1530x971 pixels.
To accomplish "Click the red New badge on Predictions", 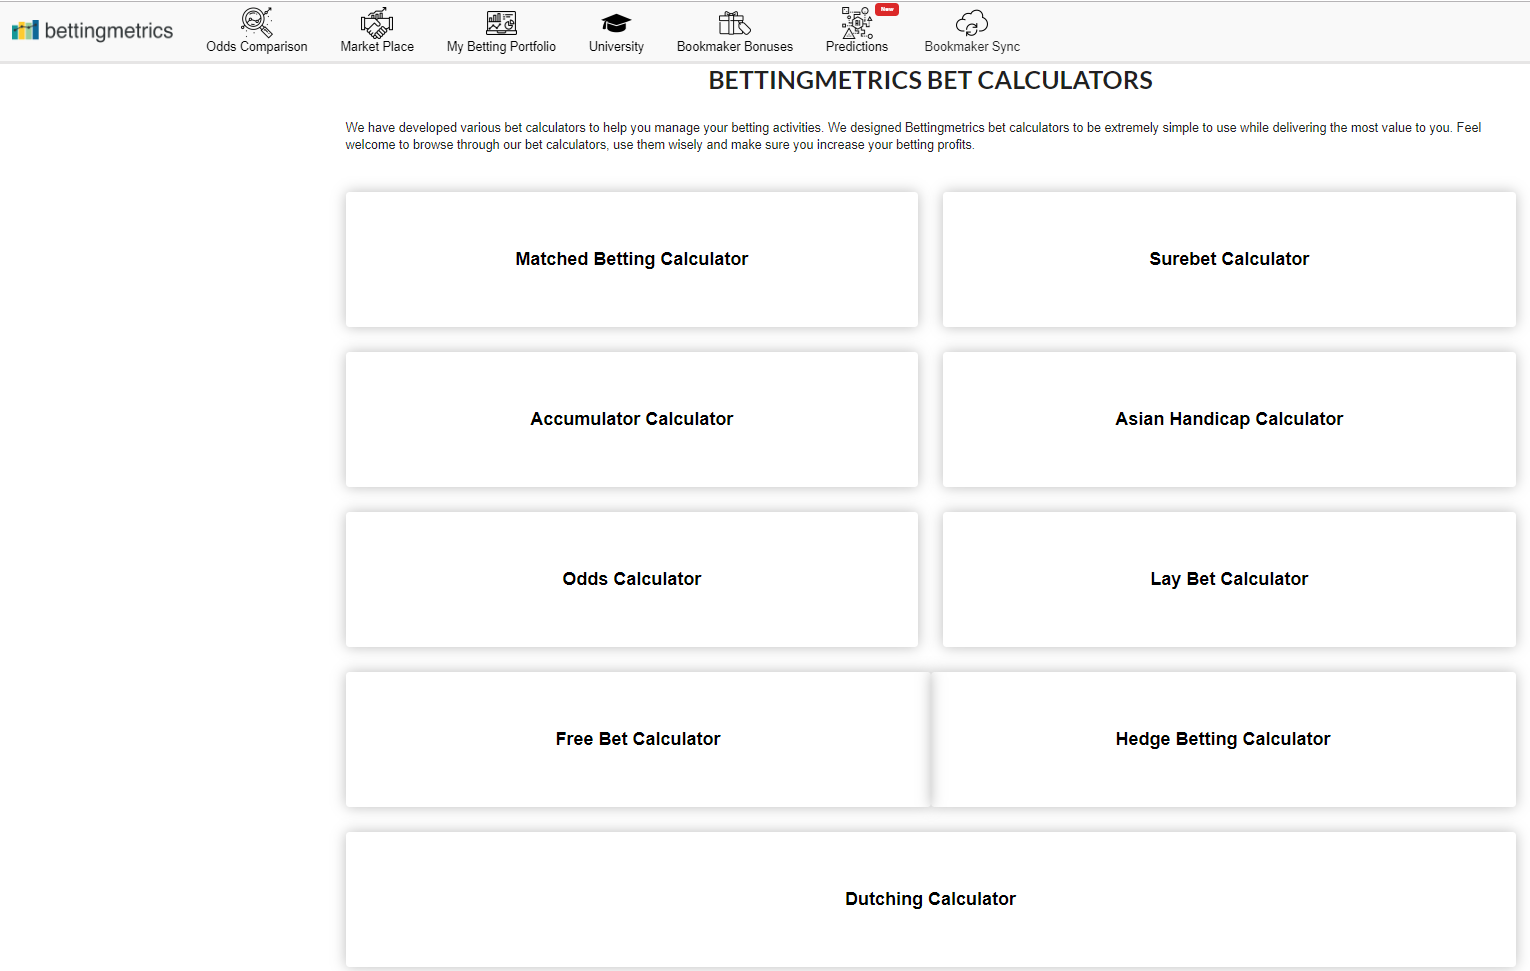I will click(887, 9).
